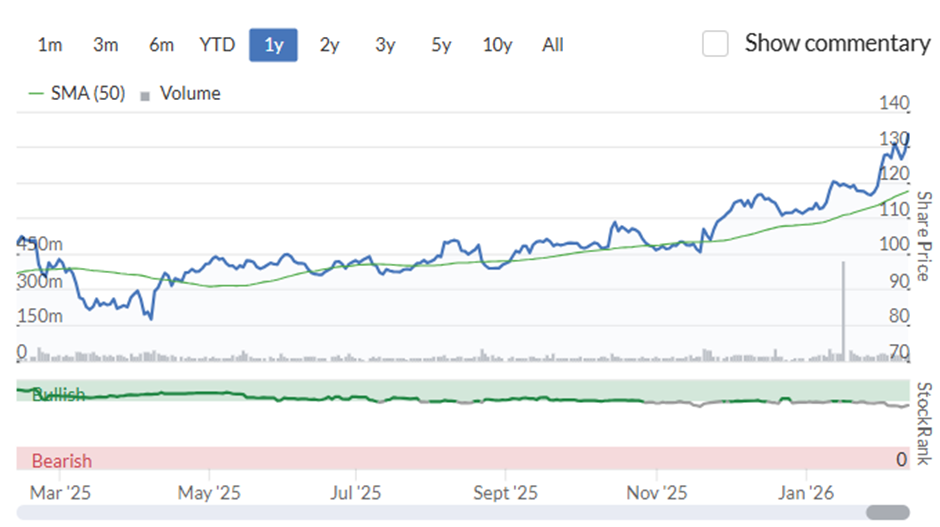Click the green SMA line legend icon
The image size is (940, 527).
point(36,94)
